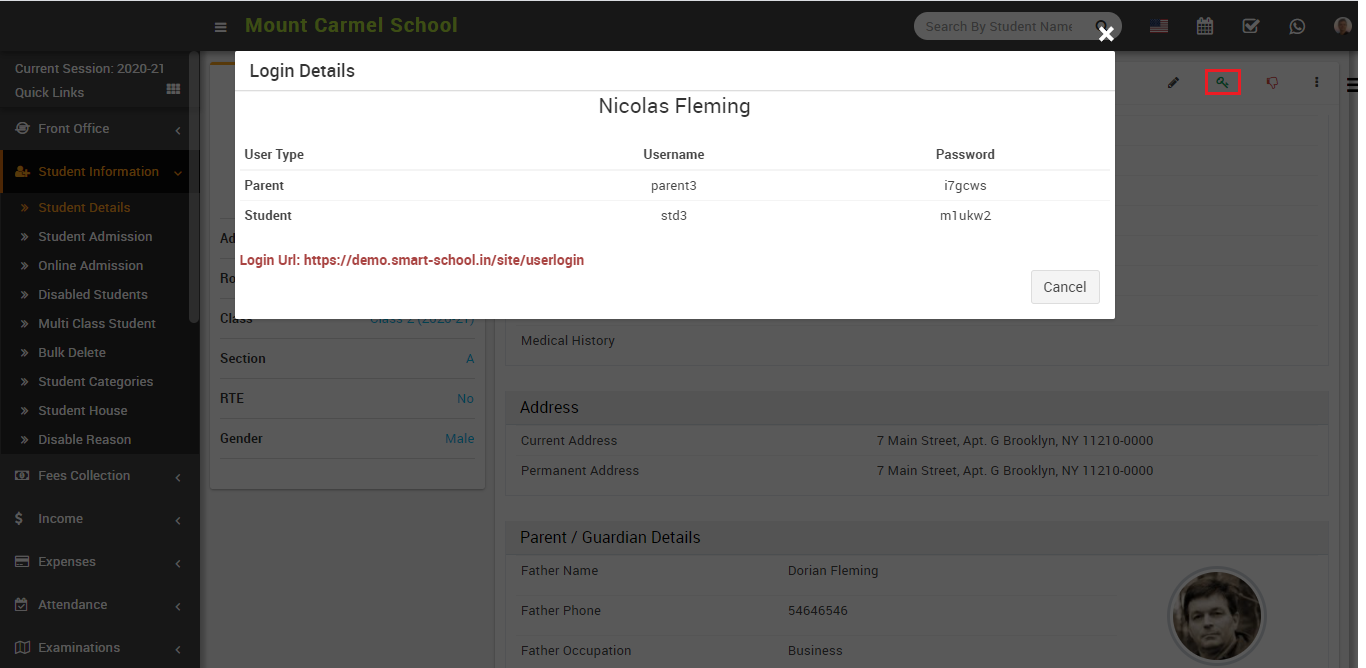
Task: Toggle sidebar with hamburger menu icon
Action: point(220,27)
